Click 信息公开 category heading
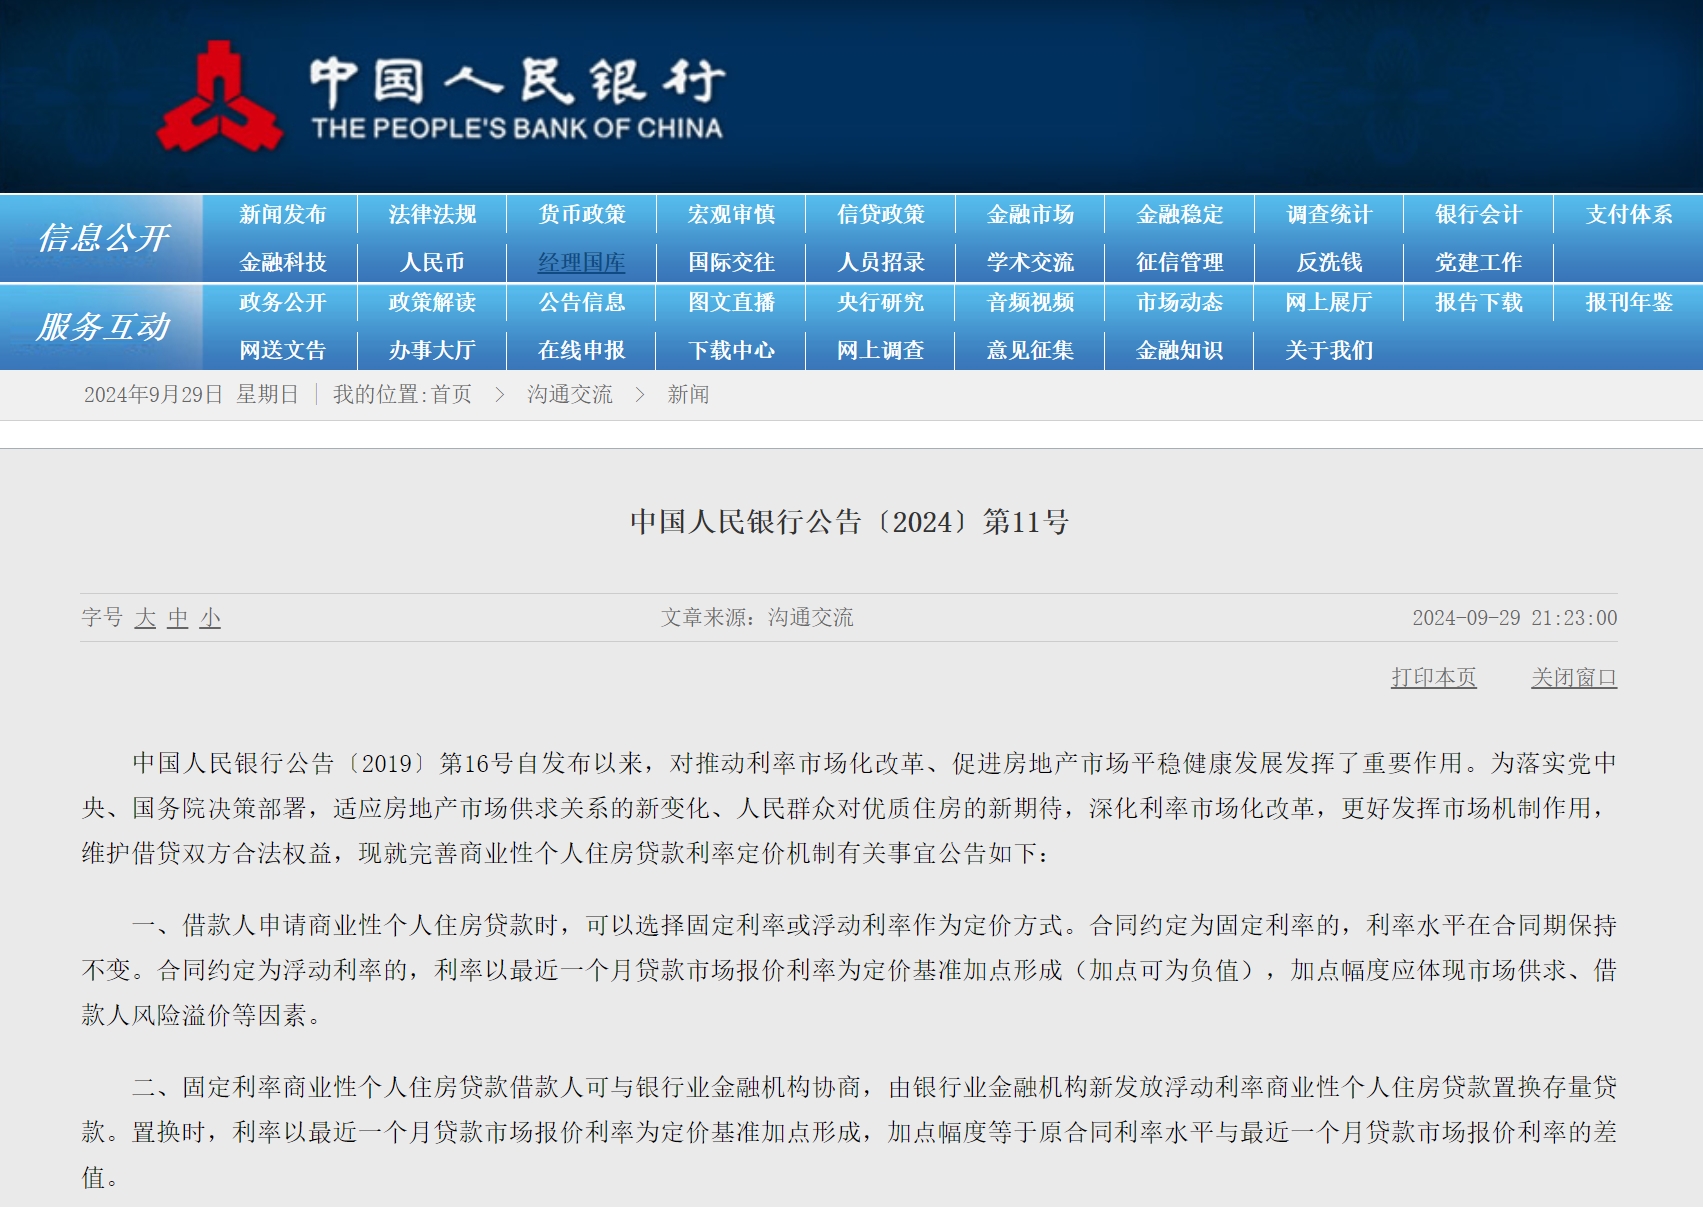 103,239
